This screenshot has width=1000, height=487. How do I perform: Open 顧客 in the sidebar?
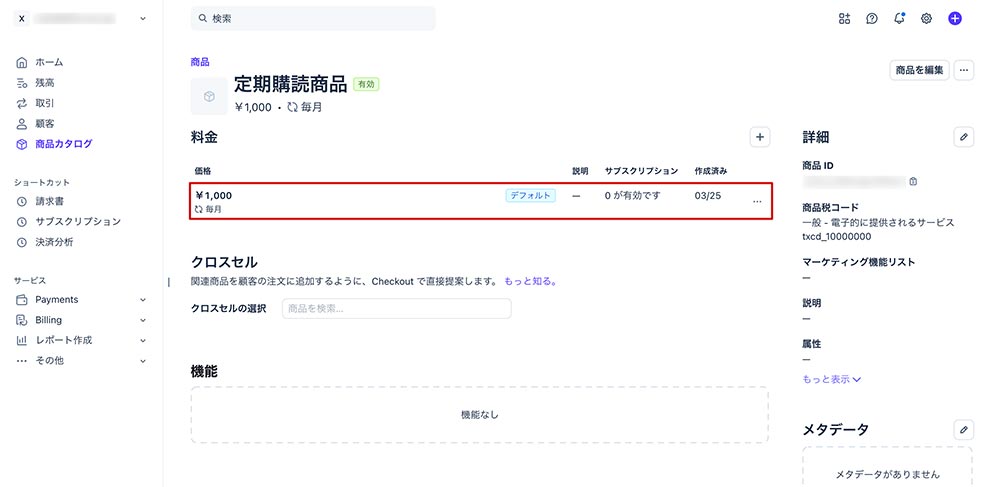coord(44,123)
